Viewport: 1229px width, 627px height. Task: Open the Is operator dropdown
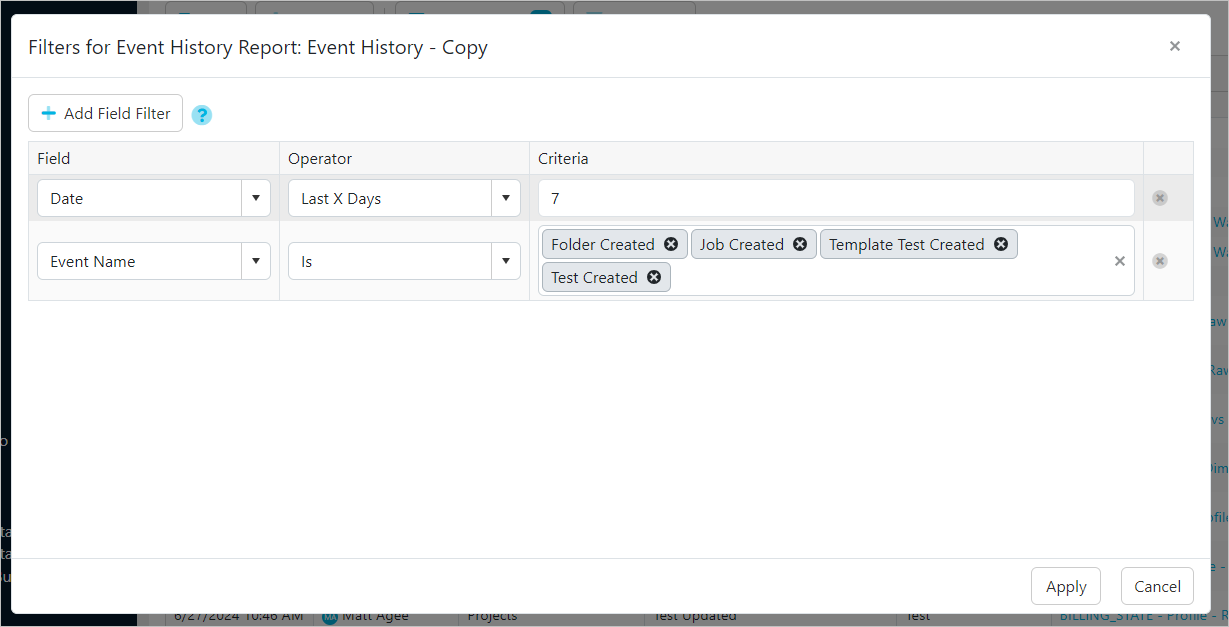pyautogui.click(x=506, y=261)
